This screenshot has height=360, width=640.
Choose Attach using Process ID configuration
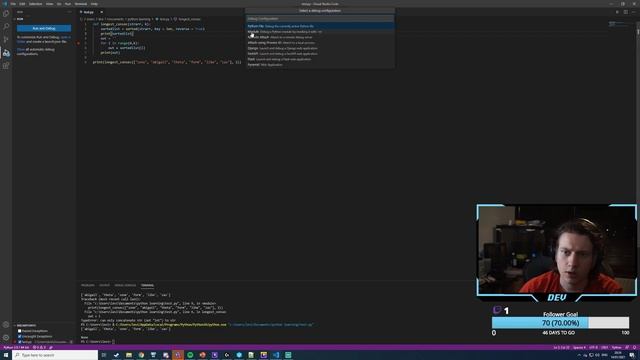(x=320, y=42)
